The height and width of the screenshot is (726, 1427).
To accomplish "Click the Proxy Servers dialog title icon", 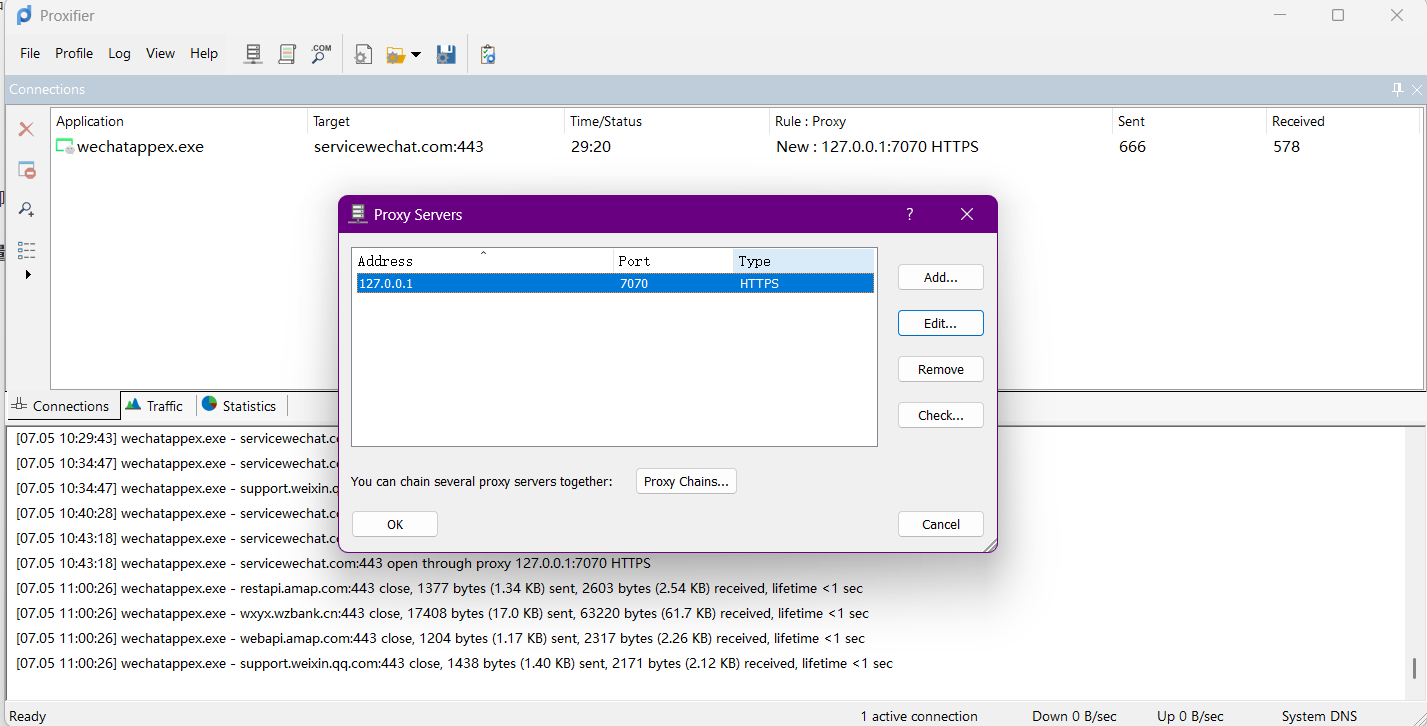I will click(357, 214).
